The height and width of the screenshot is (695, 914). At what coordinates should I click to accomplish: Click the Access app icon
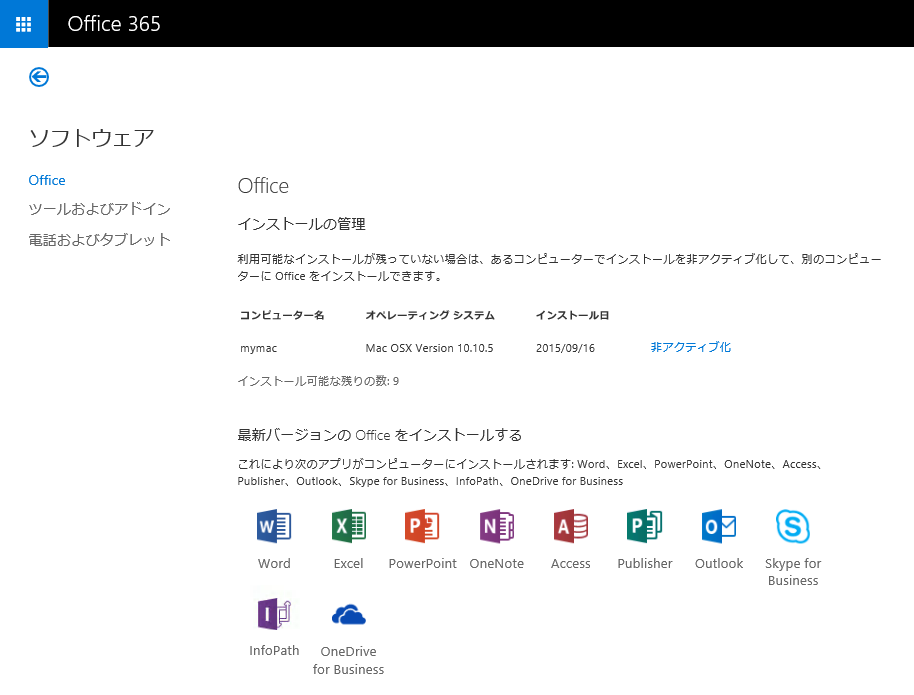click(x=571, y=526)
